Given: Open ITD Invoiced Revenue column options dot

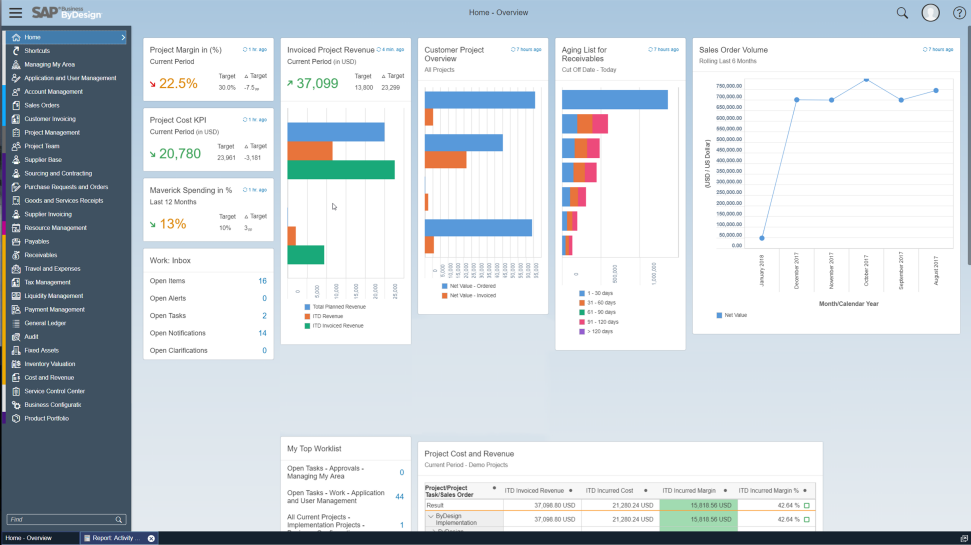Looking at the screenshot, I should [571, 491].
